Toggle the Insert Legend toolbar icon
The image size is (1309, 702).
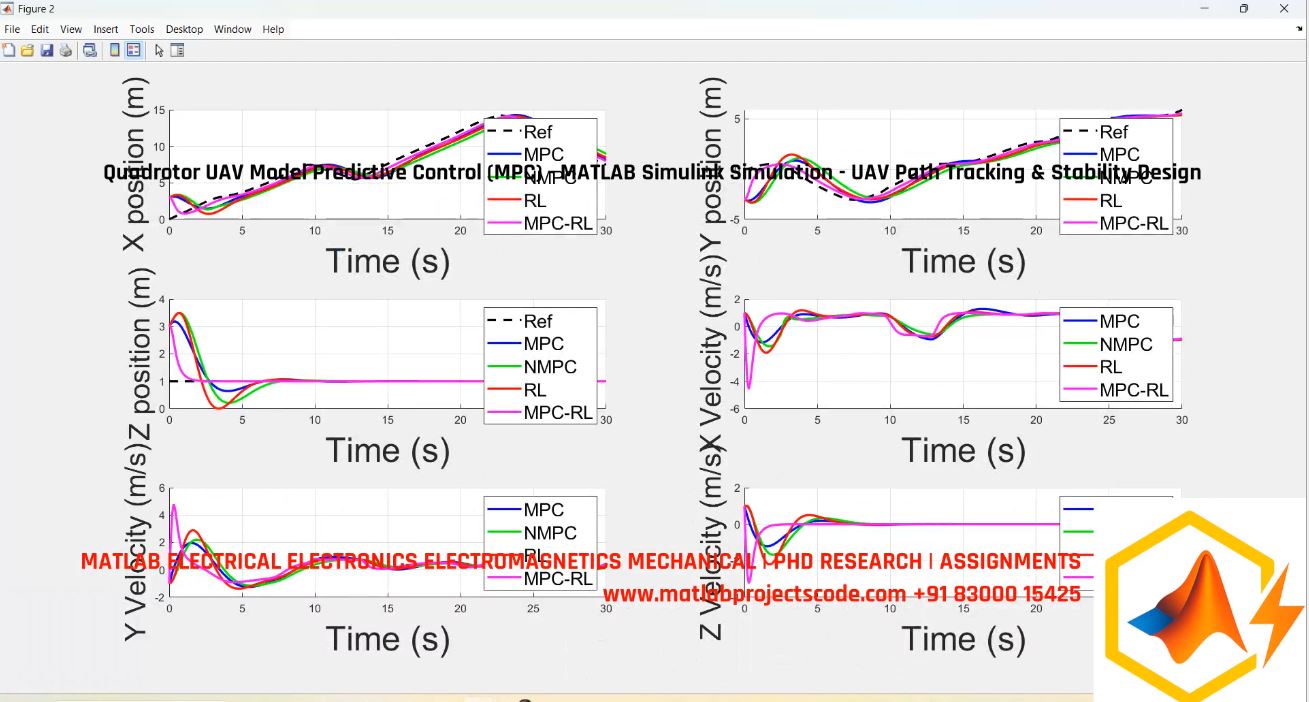[x=133, y=50]
